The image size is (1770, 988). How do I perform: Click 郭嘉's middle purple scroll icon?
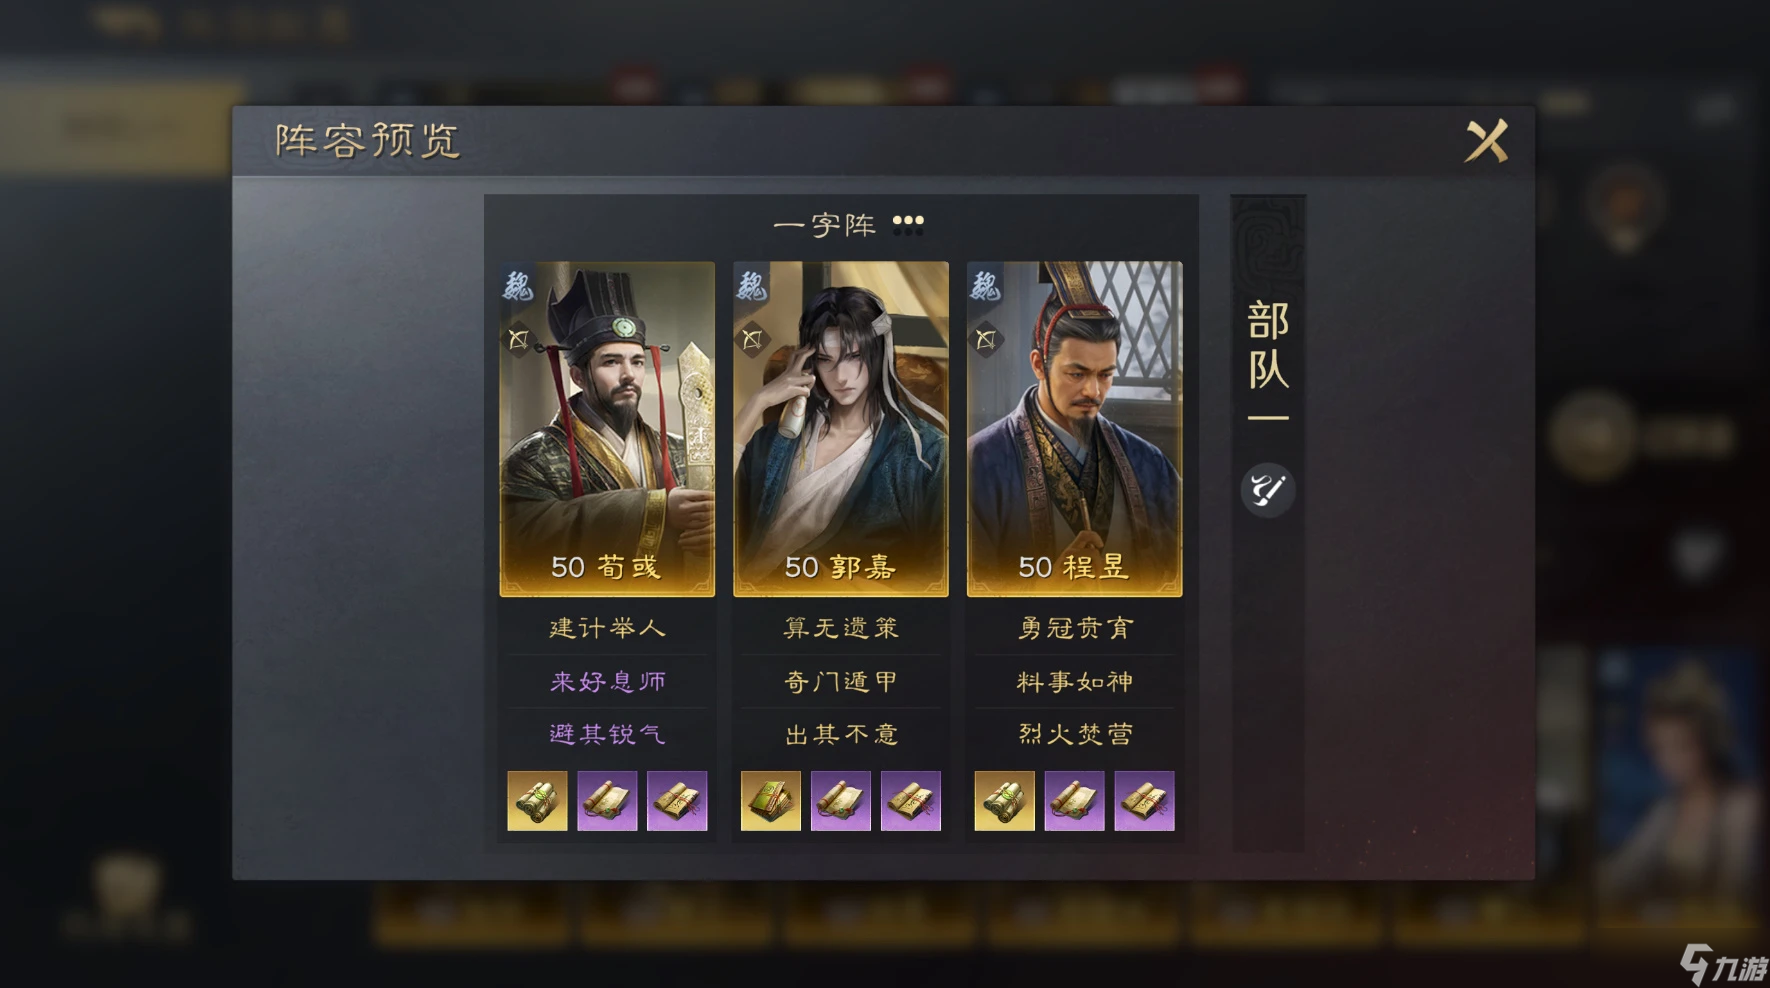841,801
